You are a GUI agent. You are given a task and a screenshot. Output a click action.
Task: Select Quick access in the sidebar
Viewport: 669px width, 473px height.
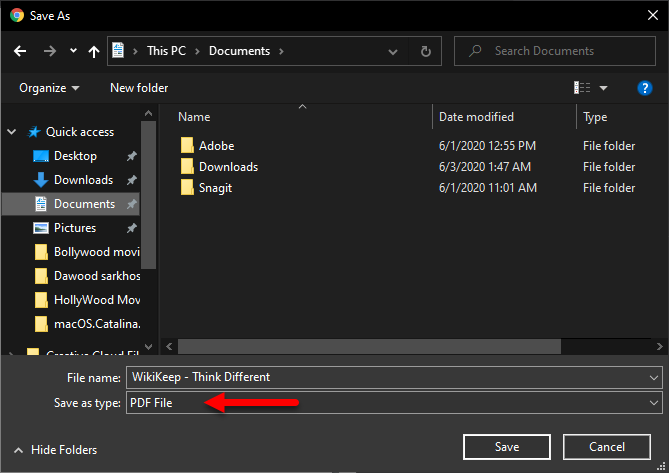tap(80, 132)
